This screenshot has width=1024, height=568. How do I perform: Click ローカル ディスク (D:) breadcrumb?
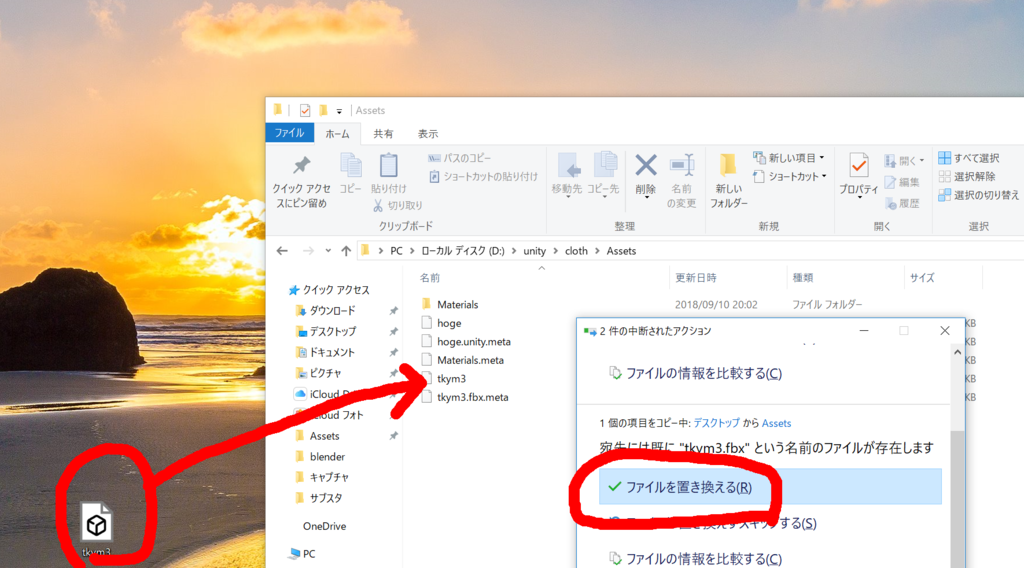click(462, 251)
